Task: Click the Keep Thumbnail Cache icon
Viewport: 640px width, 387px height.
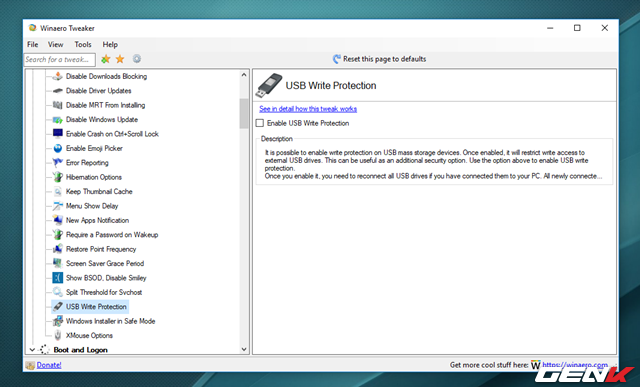Action: [58, 191]
